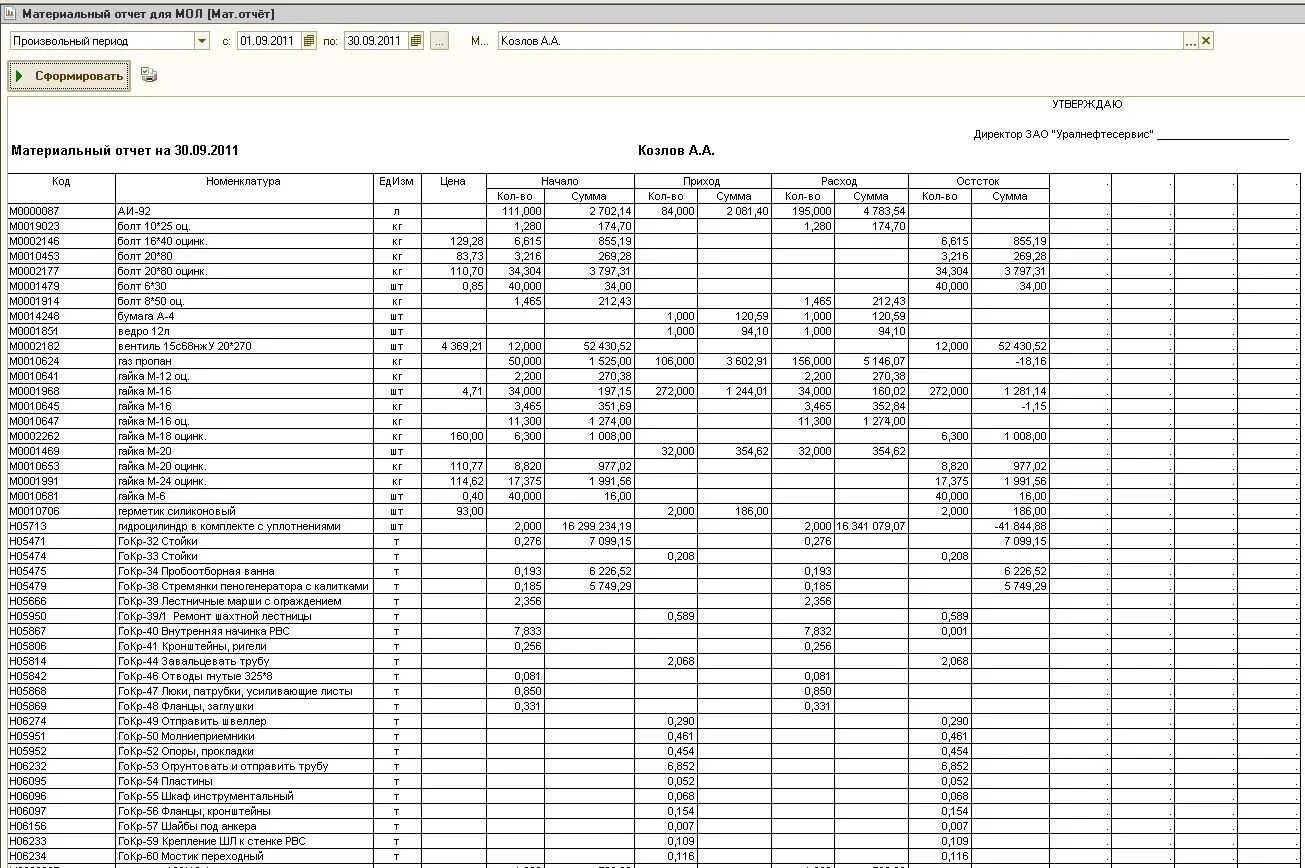Viewport: 1305px width, 868px height.
Task: Click the end date field 30.09.2011
Action: point(376,41)
